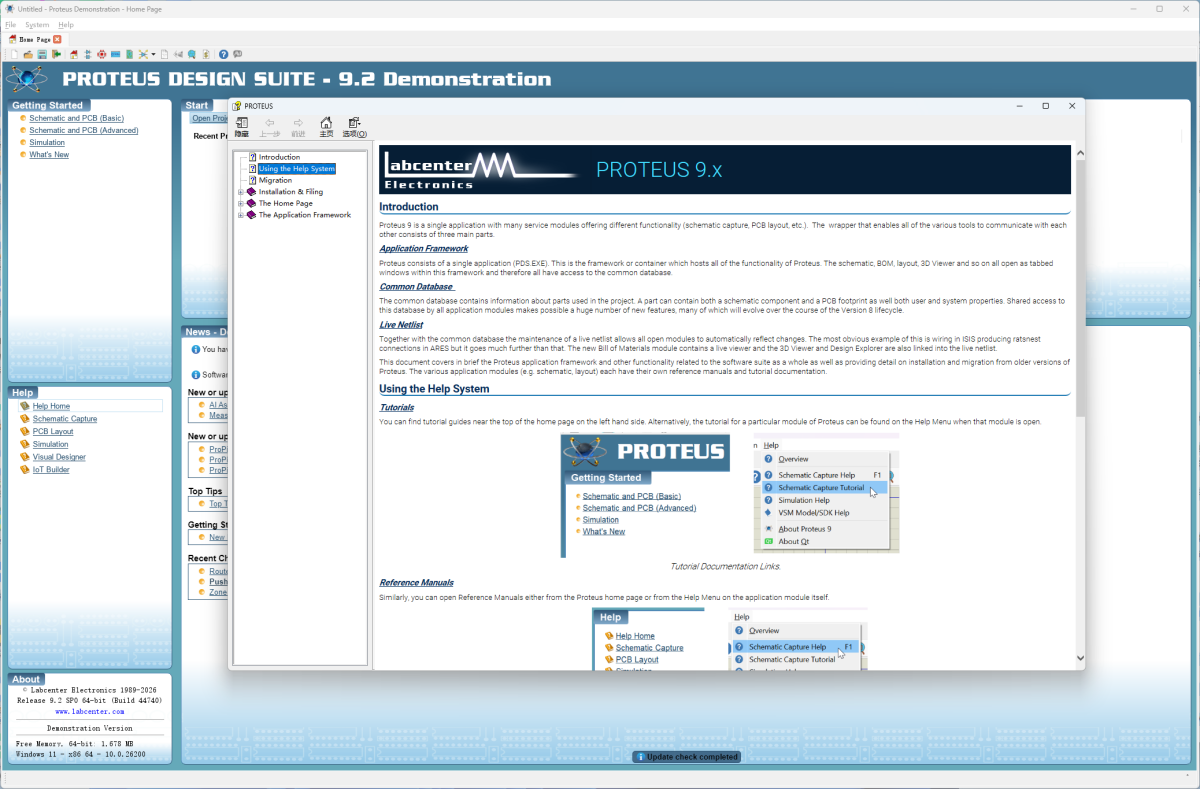Expand The Home Page tree node
The width and height of the screenshot is (1200, 789).
(241, 203)
